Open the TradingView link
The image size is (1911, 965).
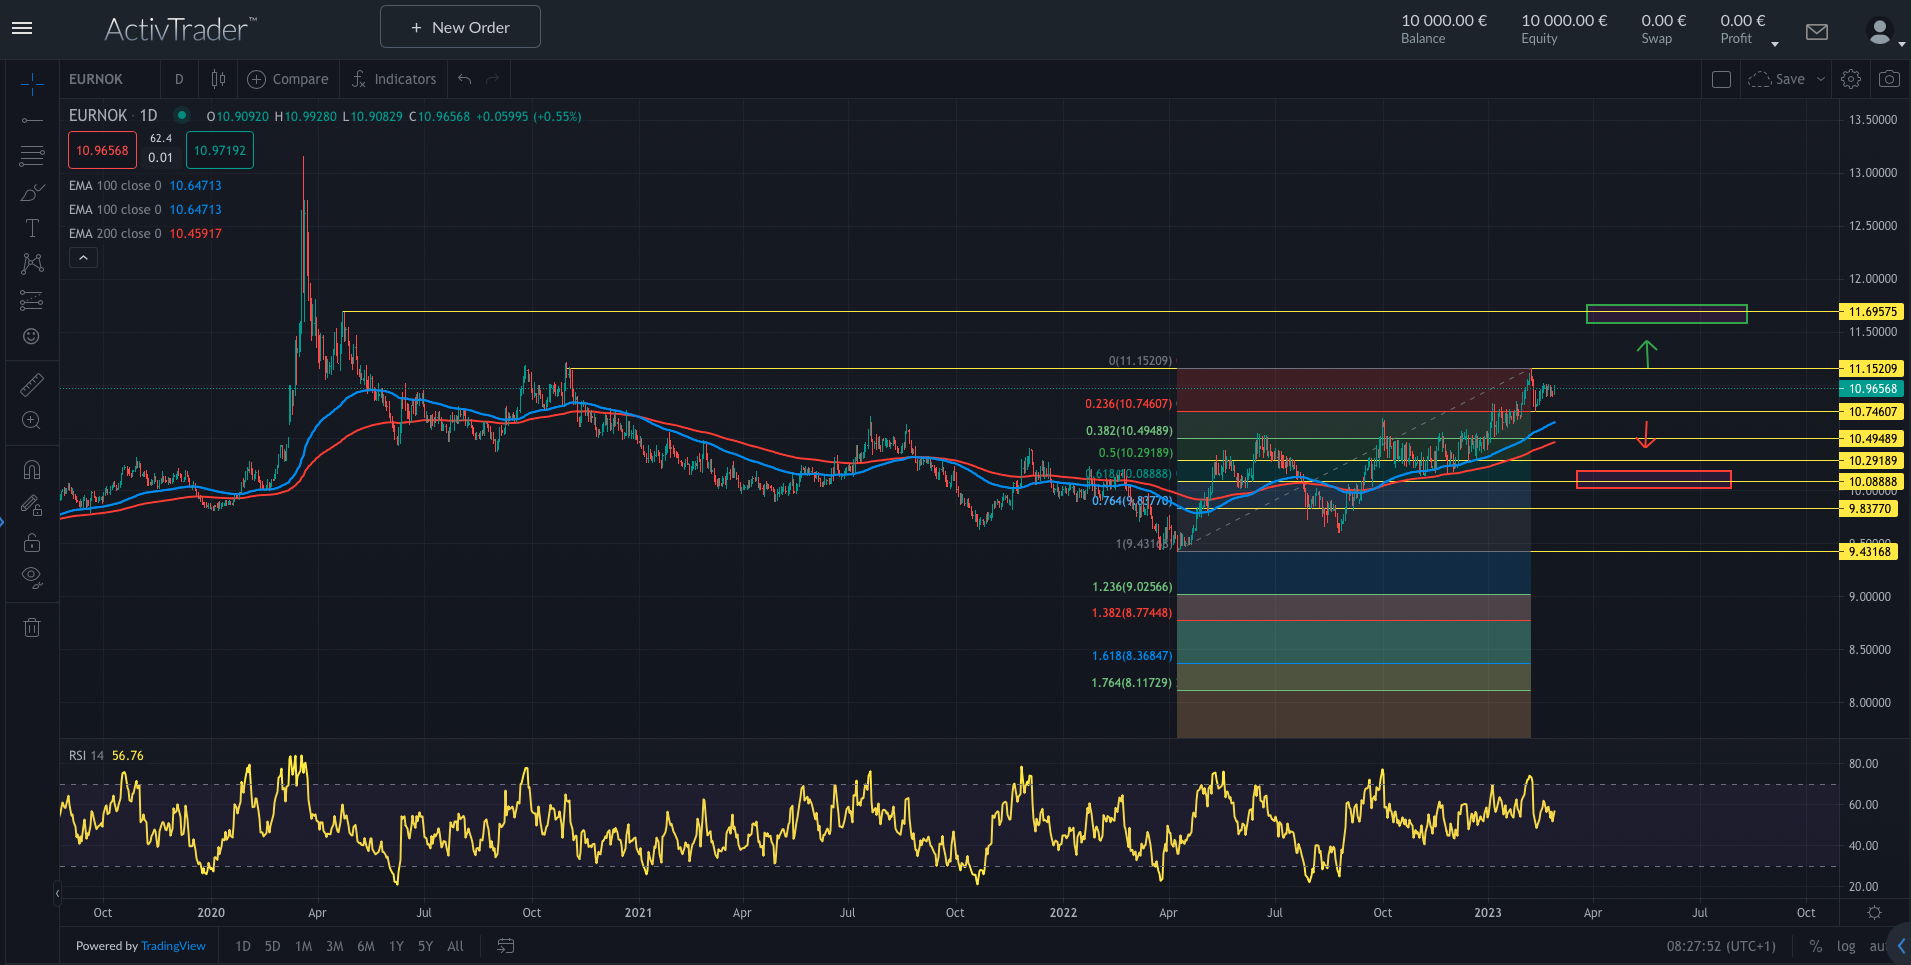pos(172,945)
